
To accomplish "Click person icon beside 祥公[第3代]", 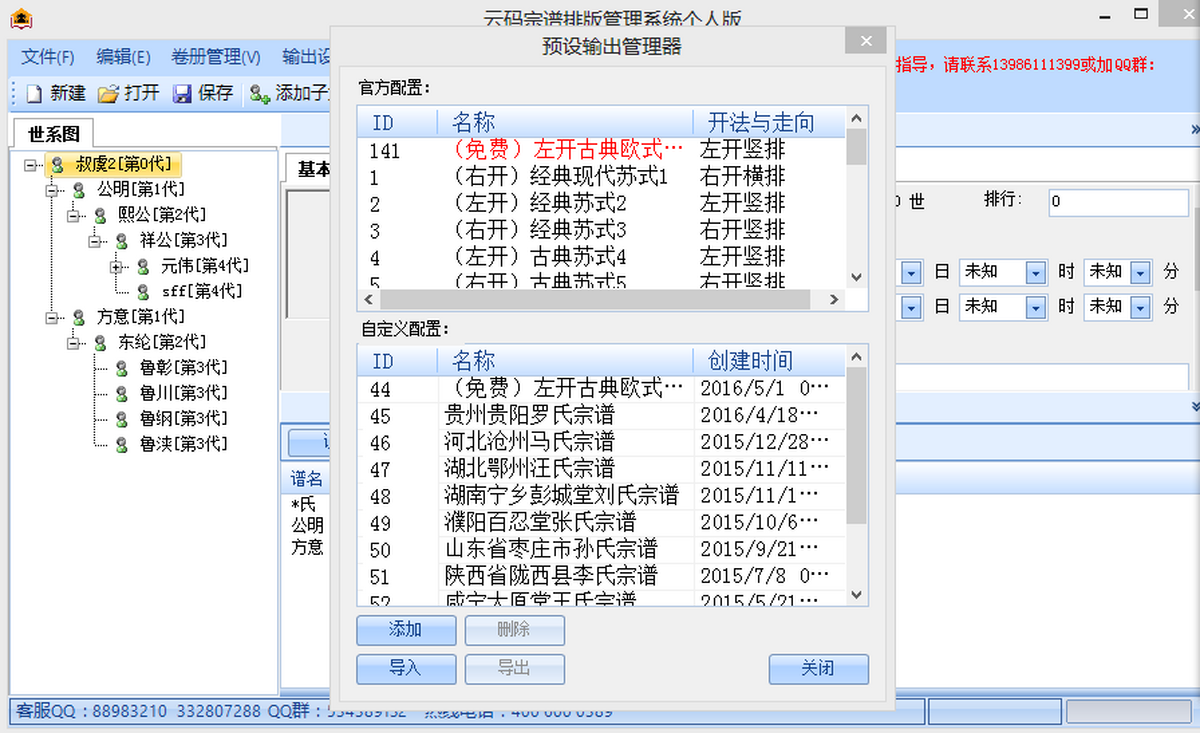I will coord(121,241).
